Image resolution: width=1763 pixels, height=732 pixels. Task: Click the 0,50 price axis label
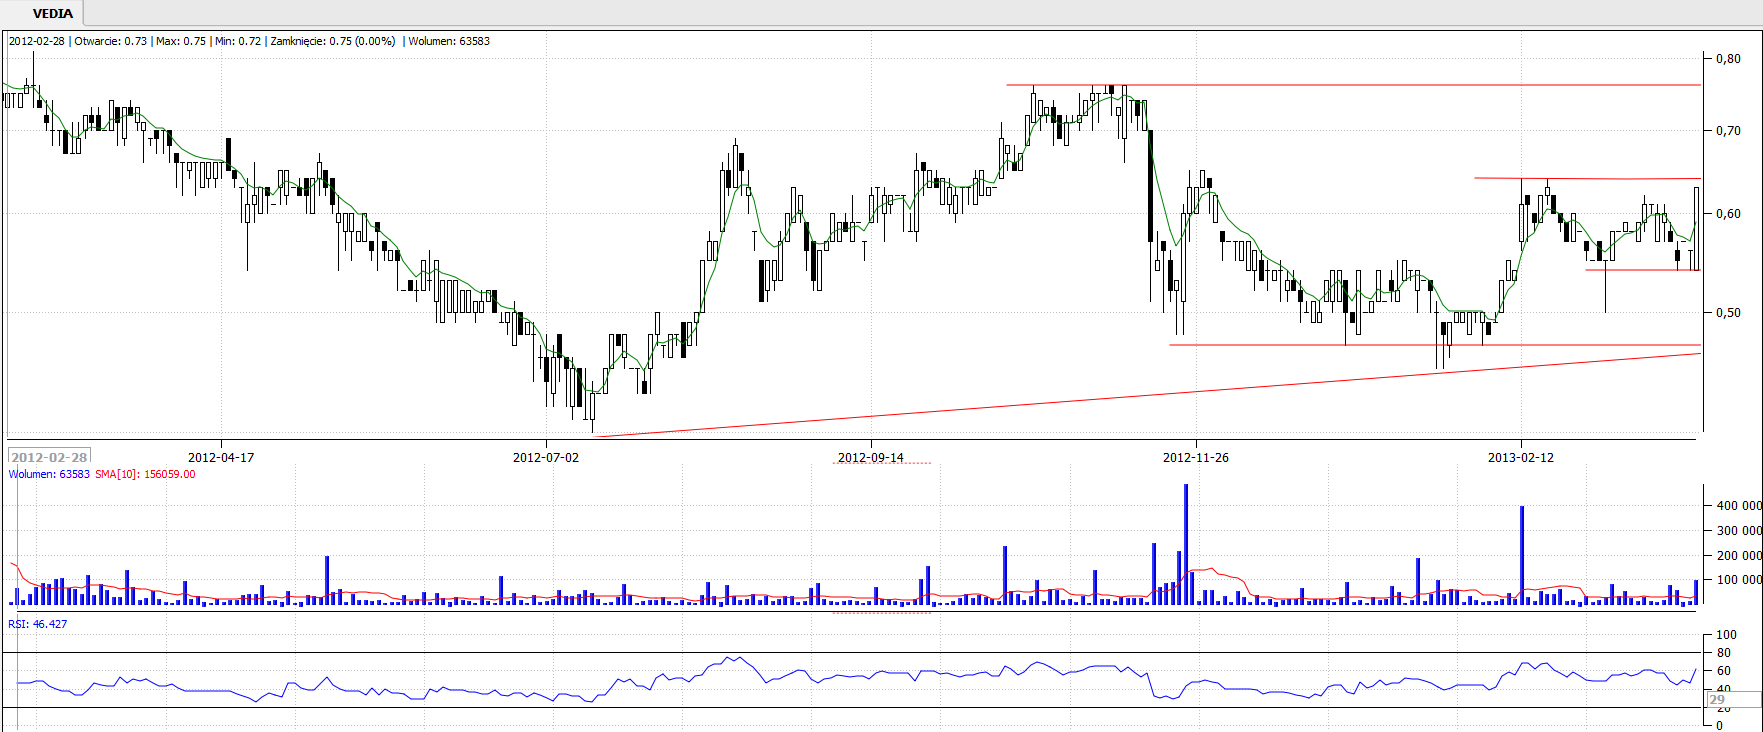(1728, 312)
